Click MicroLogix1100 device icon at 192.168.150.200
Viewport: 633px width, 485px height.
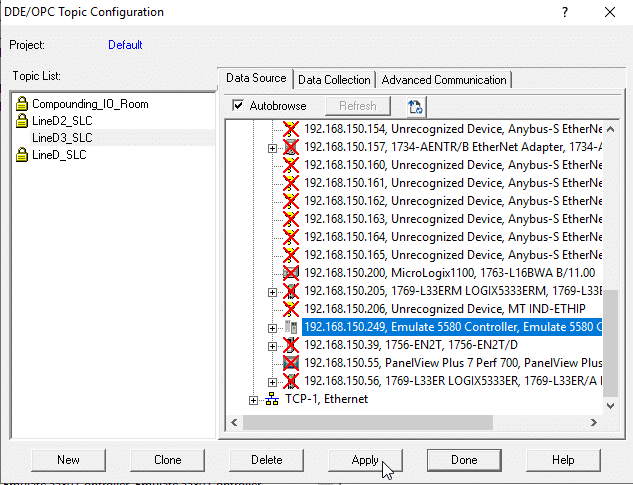pos(291,273)
